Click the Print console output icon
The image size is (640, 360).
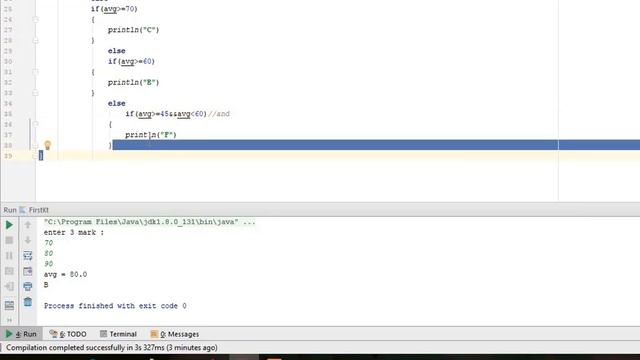[28, 287]
